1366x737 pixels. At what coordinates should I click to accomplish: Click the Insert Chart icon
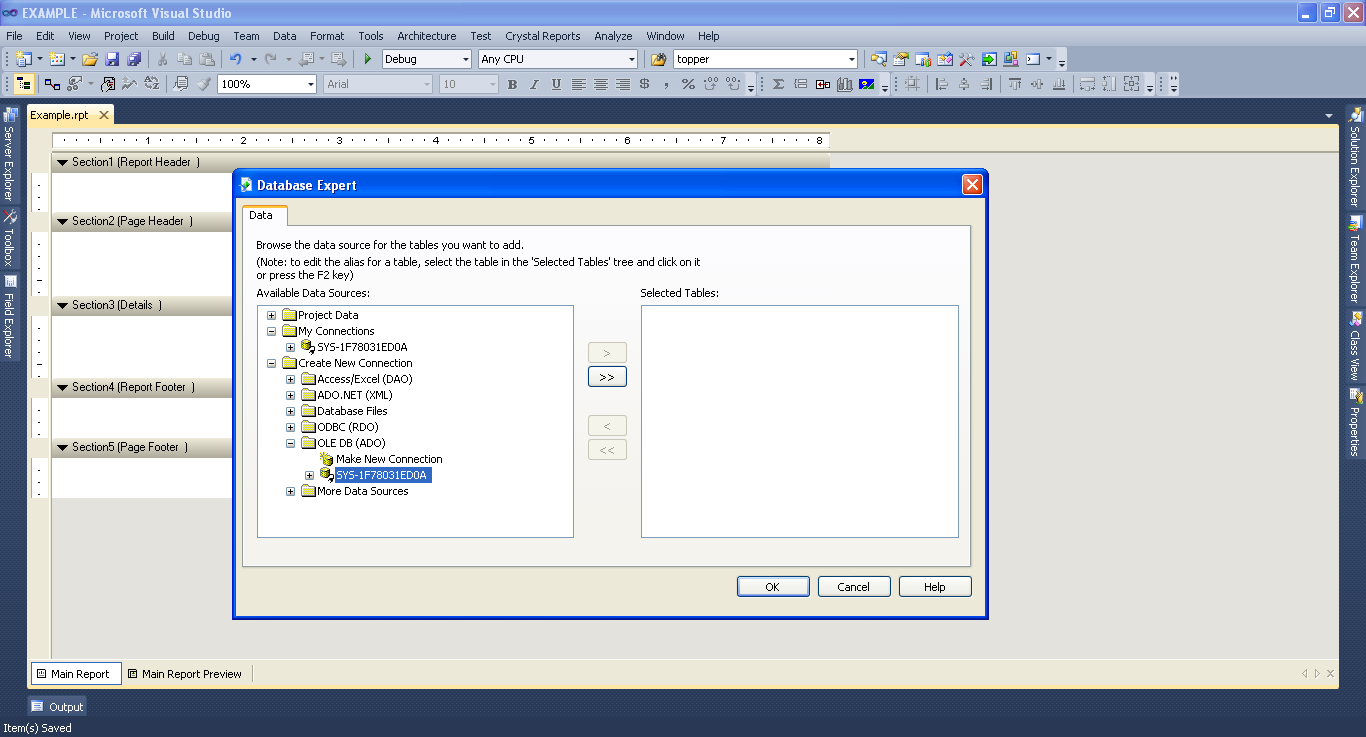coord(845,85)
